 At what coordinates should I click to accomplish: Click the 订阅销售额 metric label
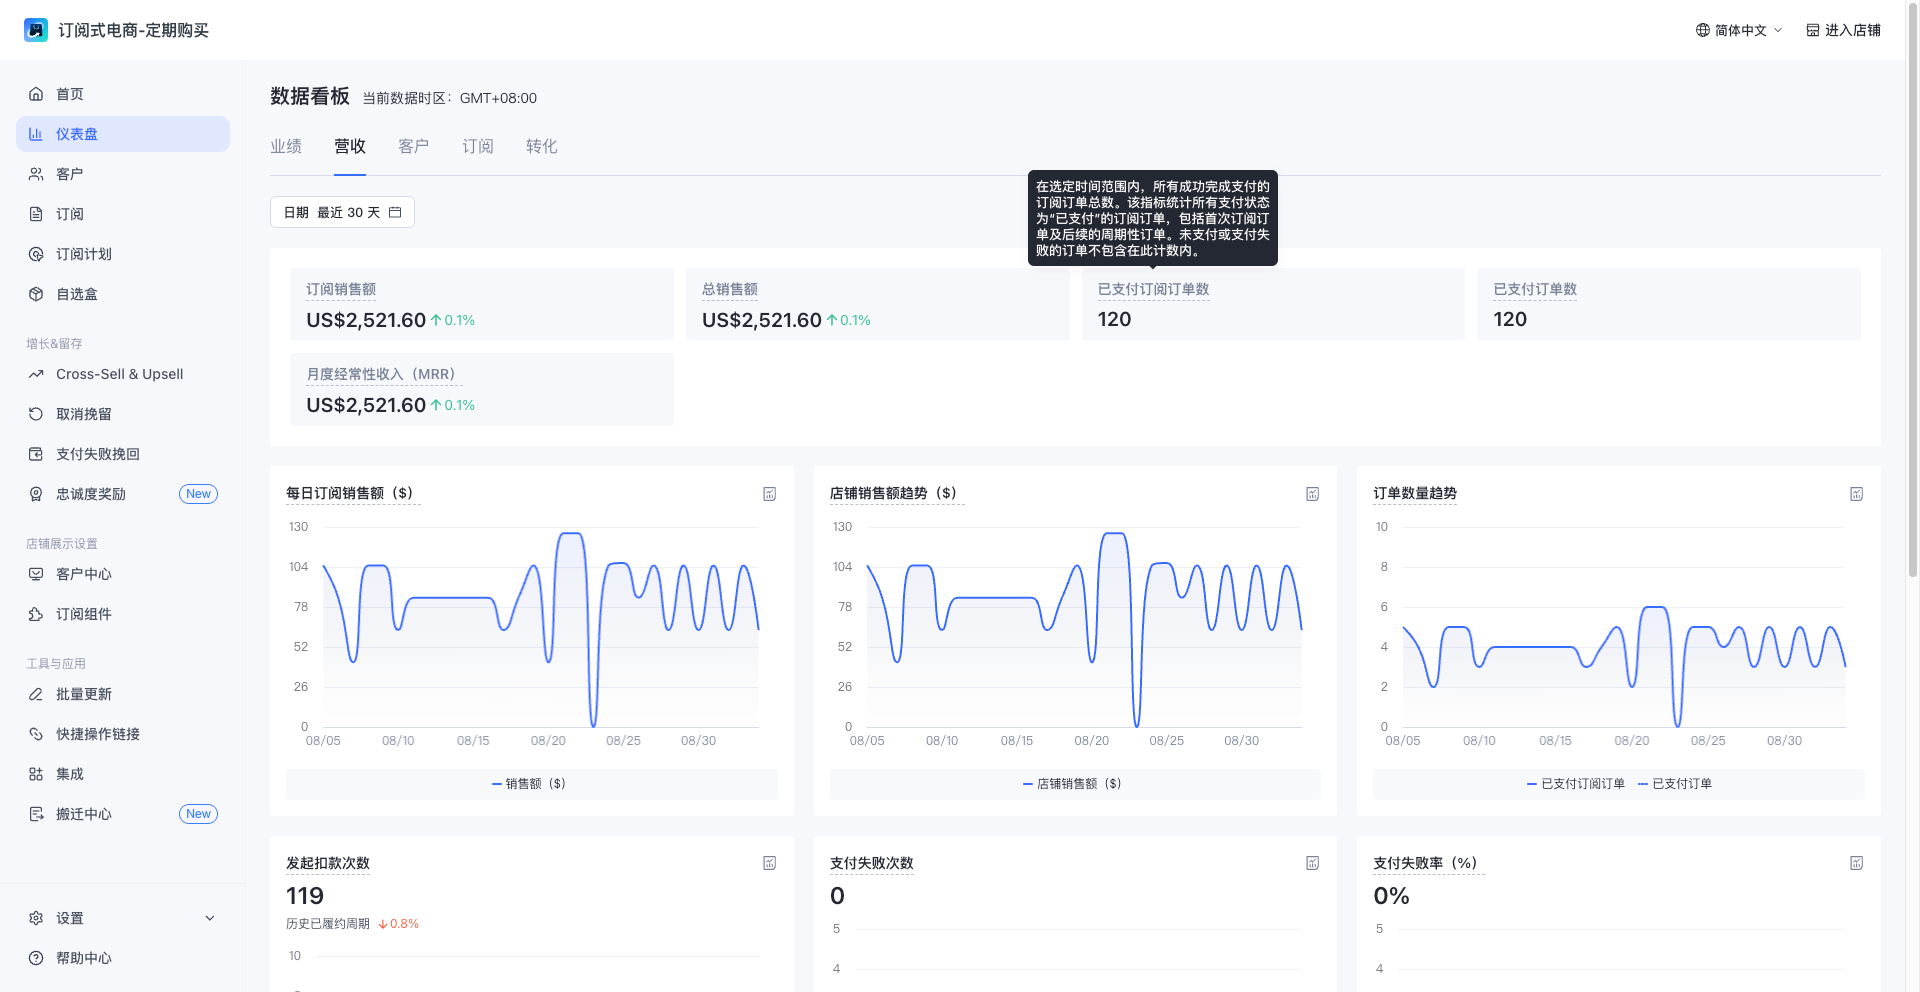pyautogui.click(x=341, y=289)
